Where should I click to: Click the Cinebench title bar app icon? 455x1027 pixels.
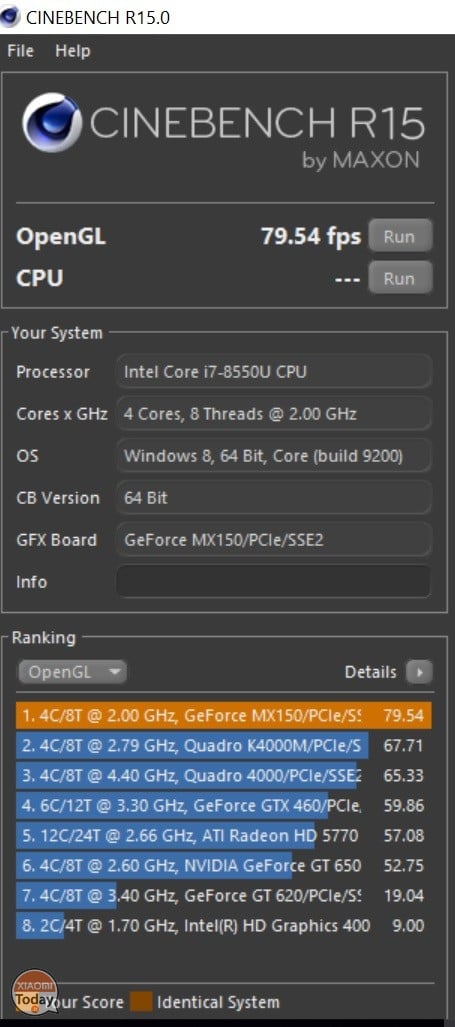pyautogui.click(x=10, y=17)
